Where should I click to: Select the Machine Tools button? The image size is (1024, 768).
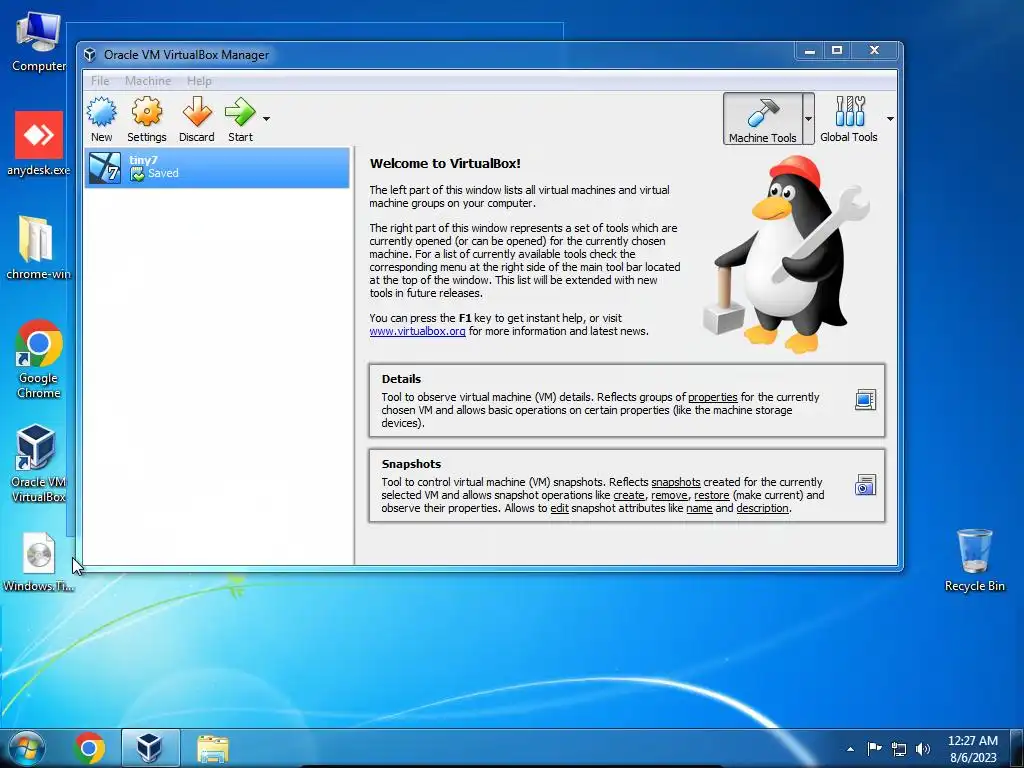(x=762, y=119)
